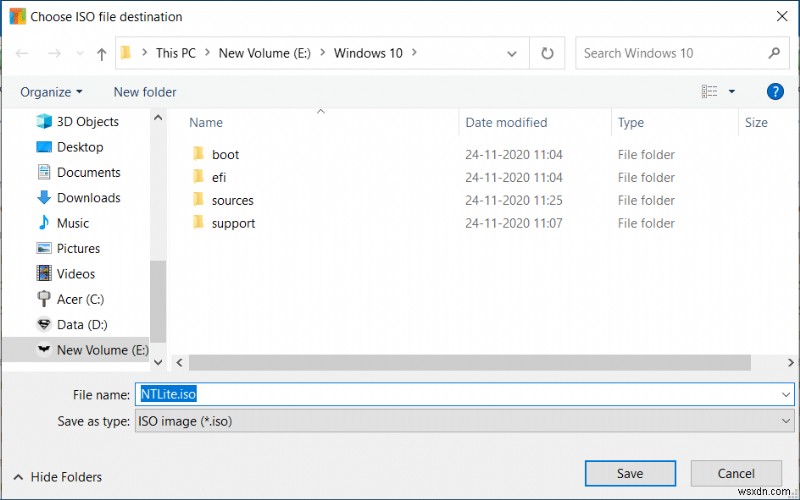Click the Downloads arrow icon

[44, 197]
